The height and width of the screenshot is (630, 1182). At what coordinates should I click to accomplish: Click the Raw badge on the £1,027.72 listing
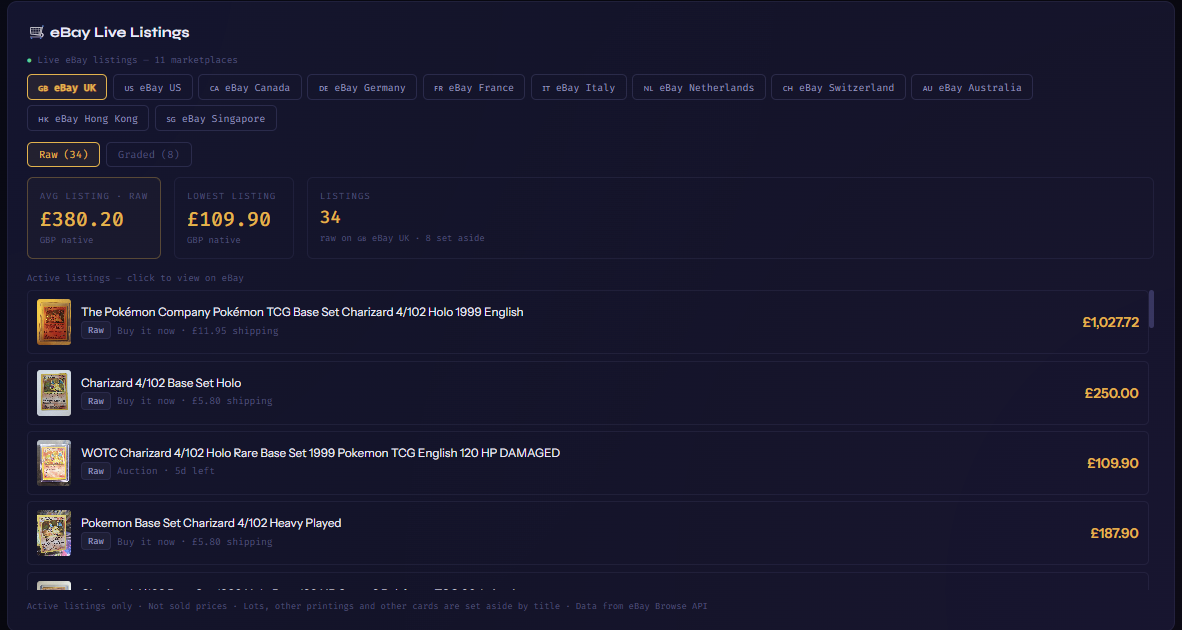96,330
